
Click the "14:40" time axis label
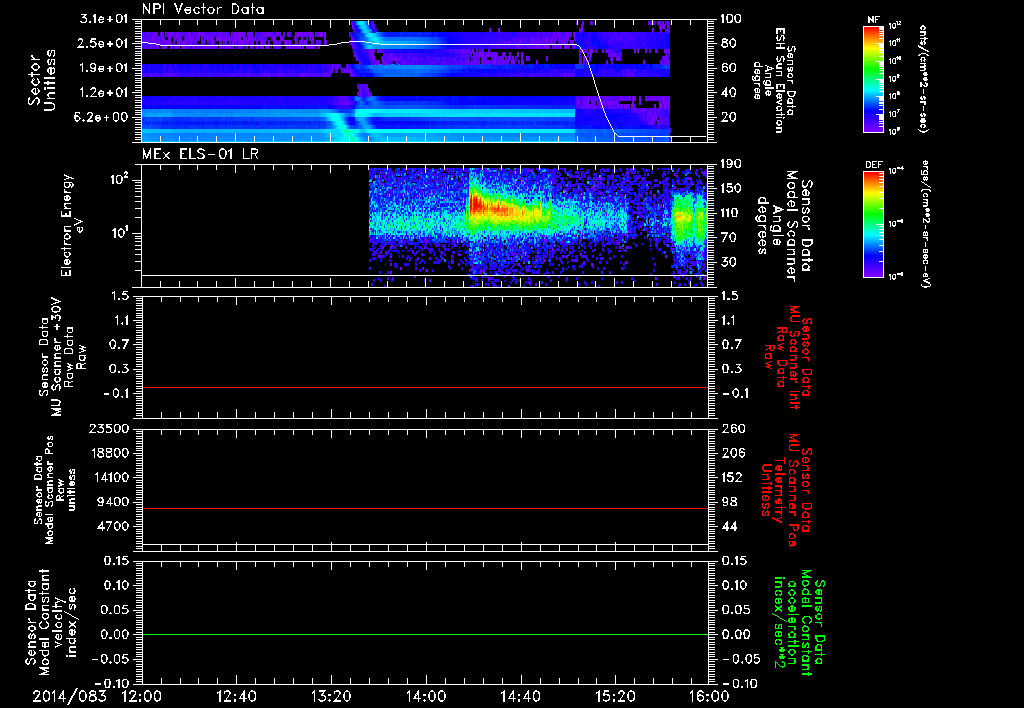tap(520, 696)
